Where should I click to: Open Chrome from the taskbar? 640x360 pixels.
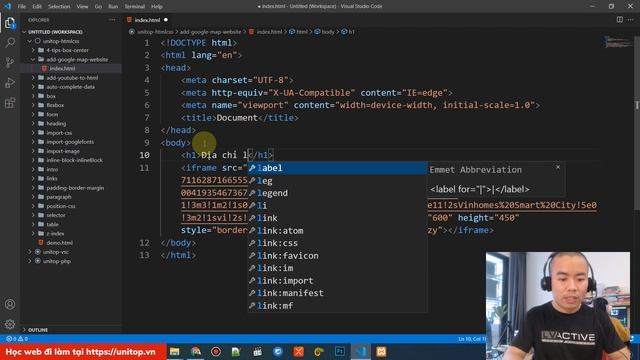tap(196, 351)
